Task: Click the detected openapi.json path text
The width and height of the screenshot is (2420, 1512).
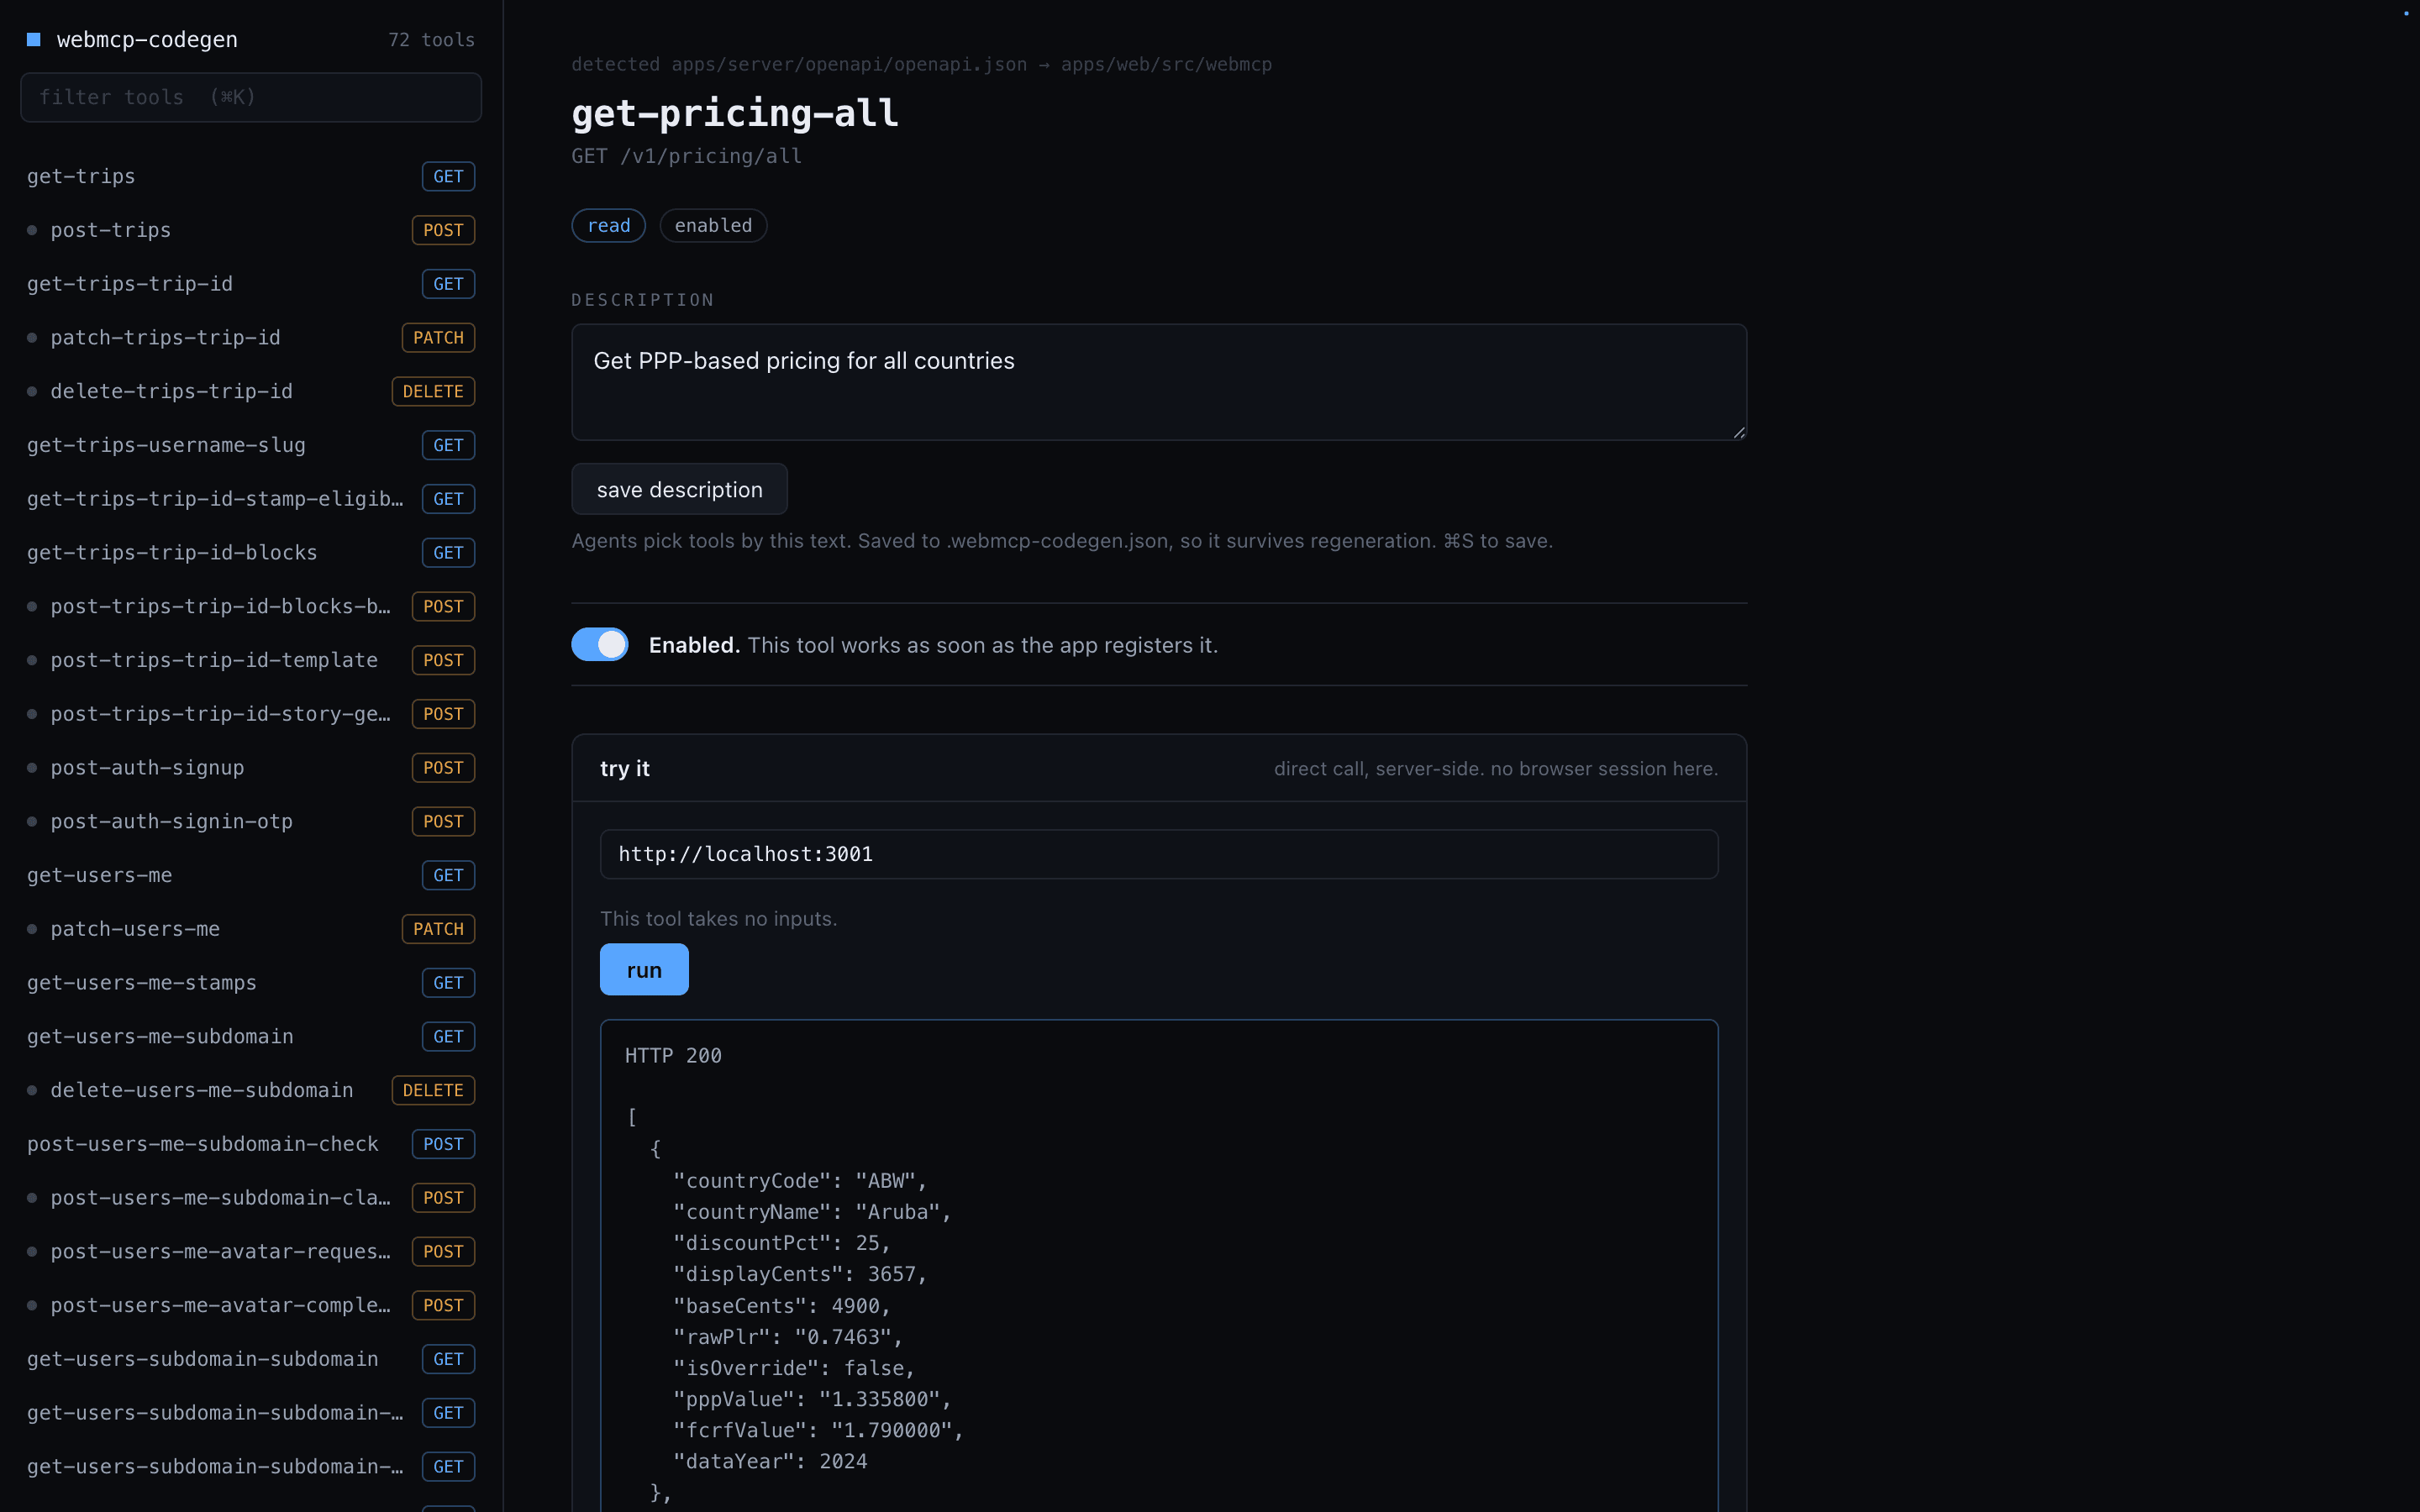Action: click(921, 65)
